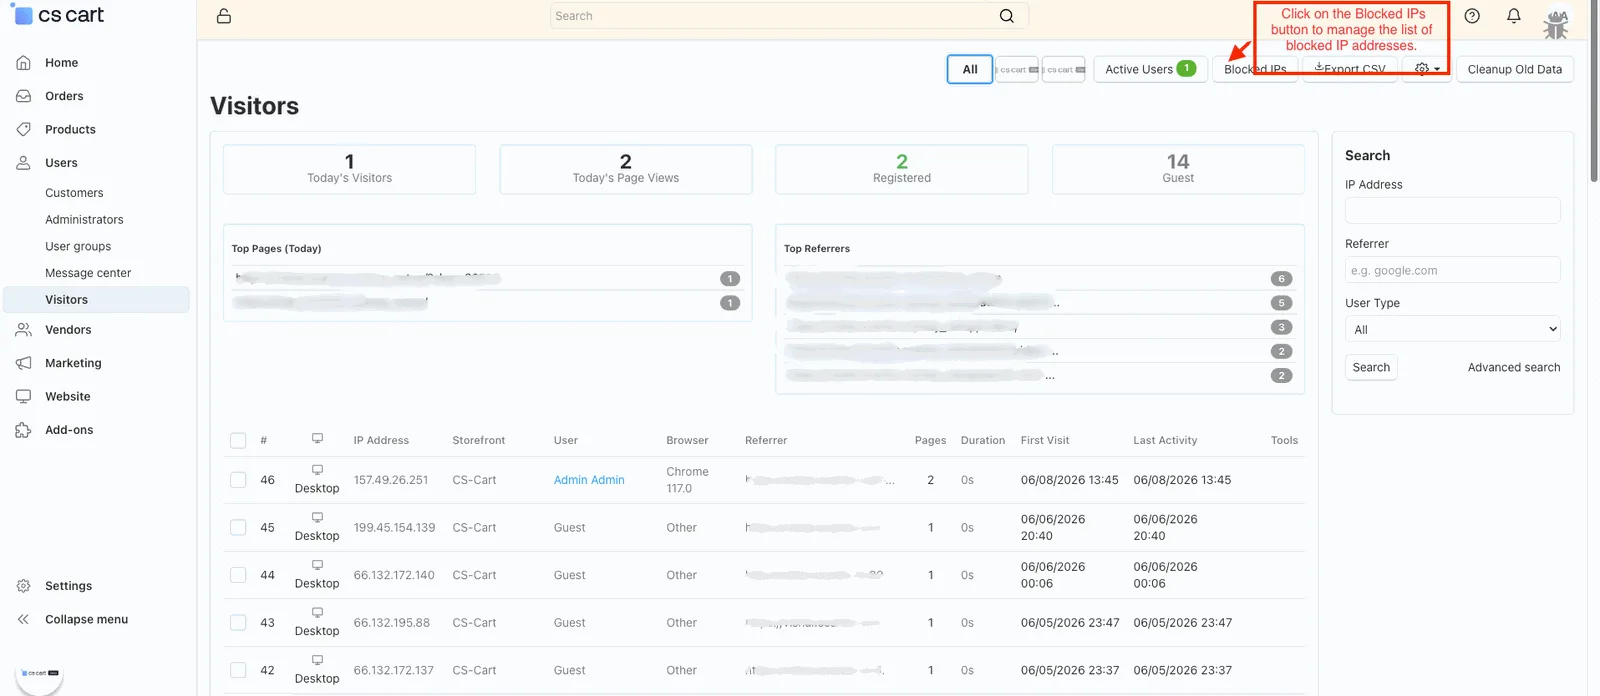Click the lock icon in top bar
Screen dimensions: 1600x696
(x=224, y=16)
